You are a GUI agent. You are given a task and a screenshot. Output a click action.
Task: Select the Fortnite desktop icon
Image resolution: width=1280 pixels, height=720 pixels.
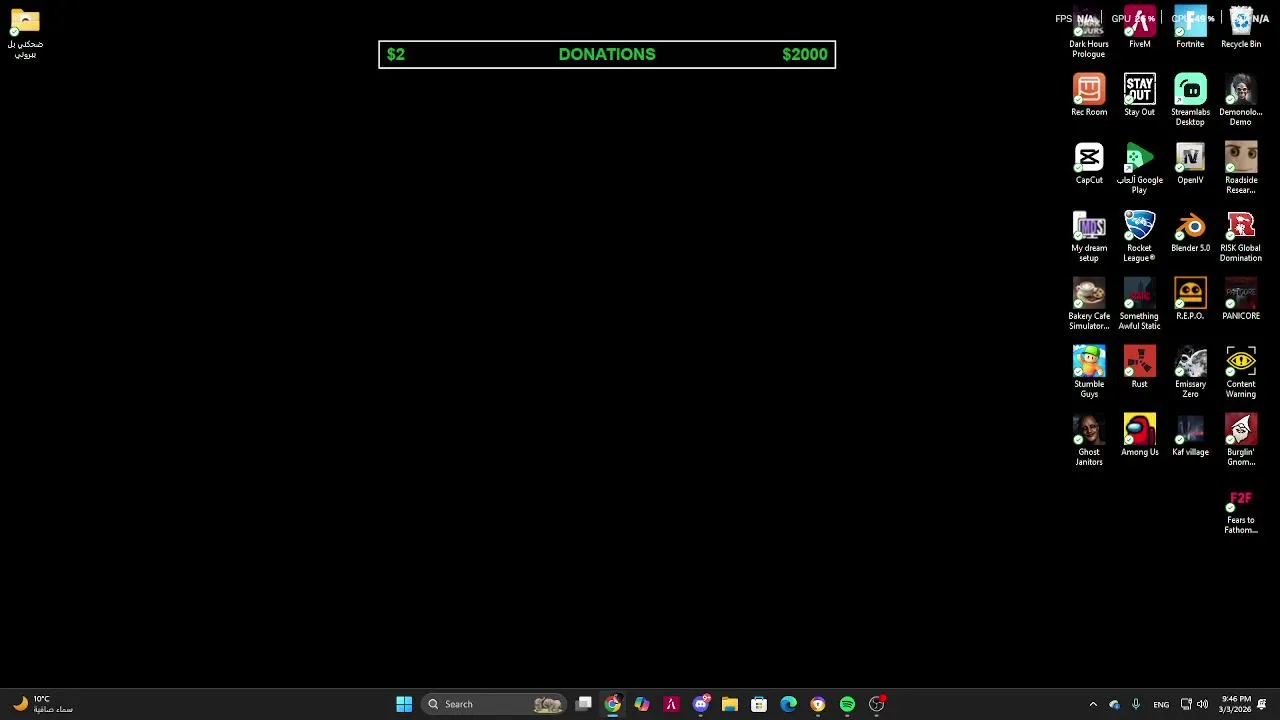pos(1190,27)
